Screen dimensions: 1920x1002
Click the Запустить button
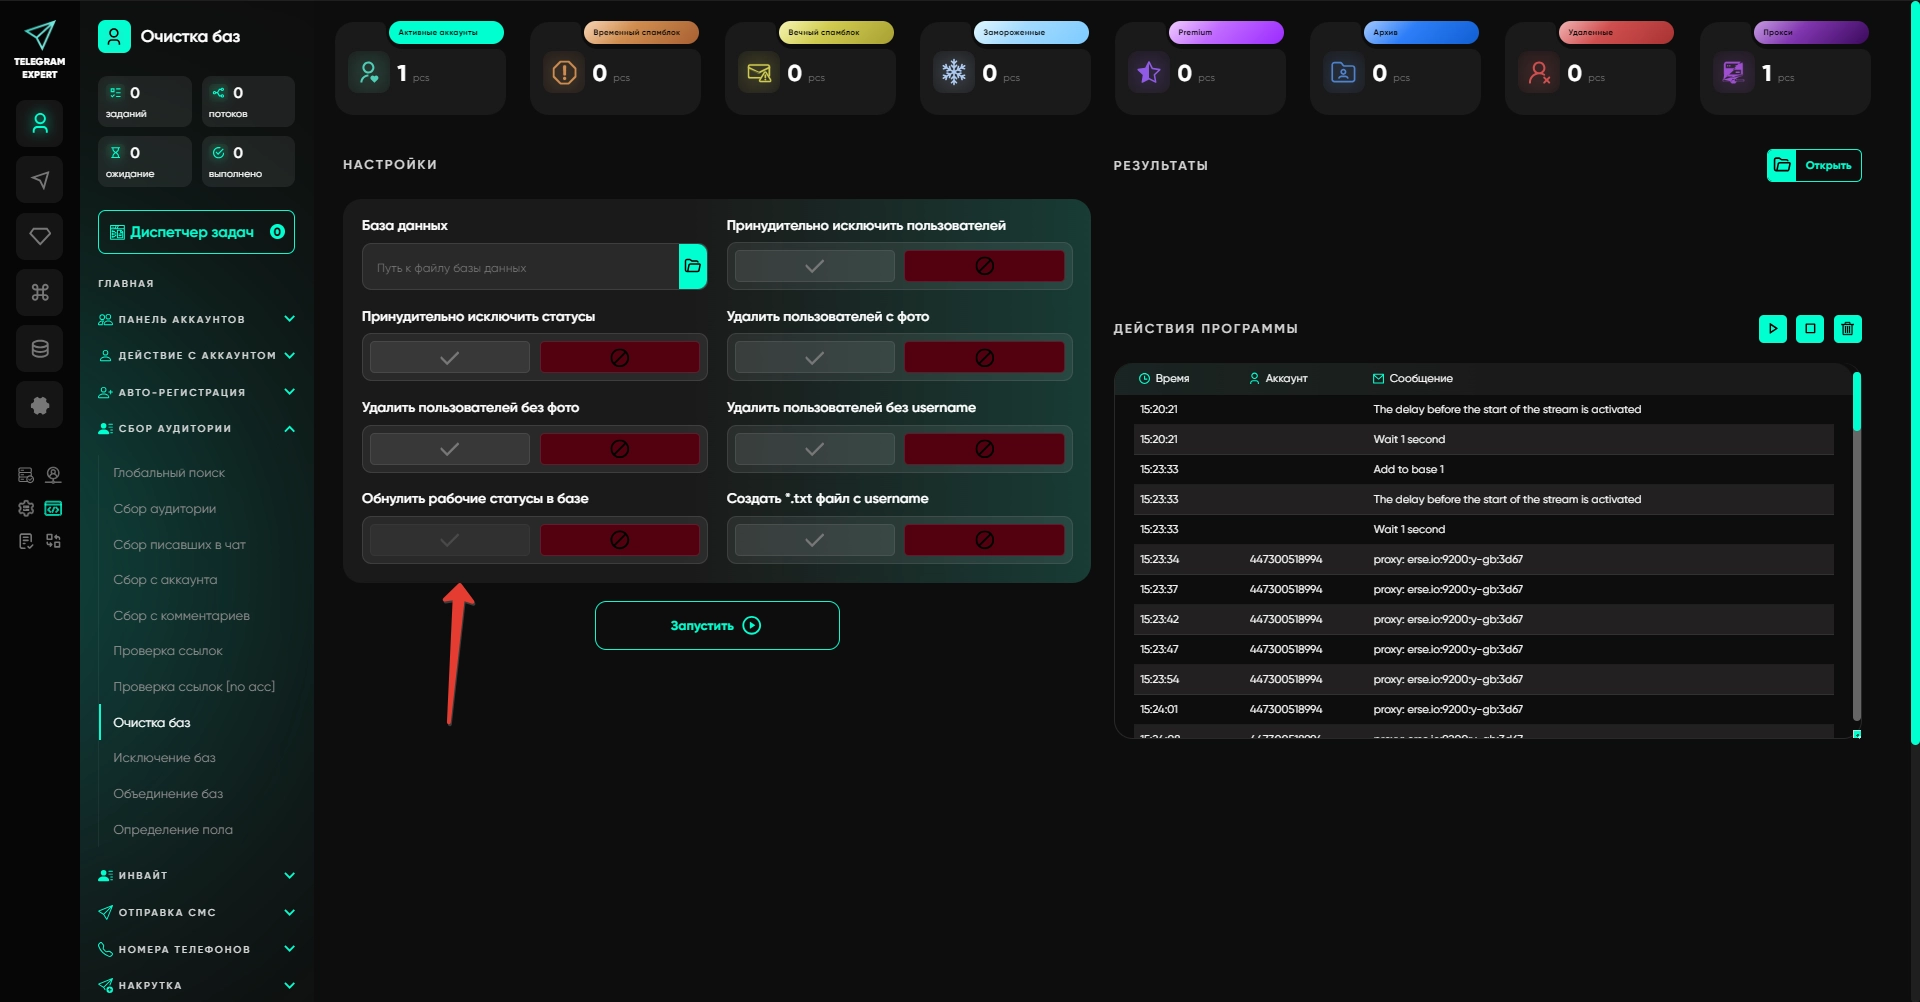pos(717,625)
